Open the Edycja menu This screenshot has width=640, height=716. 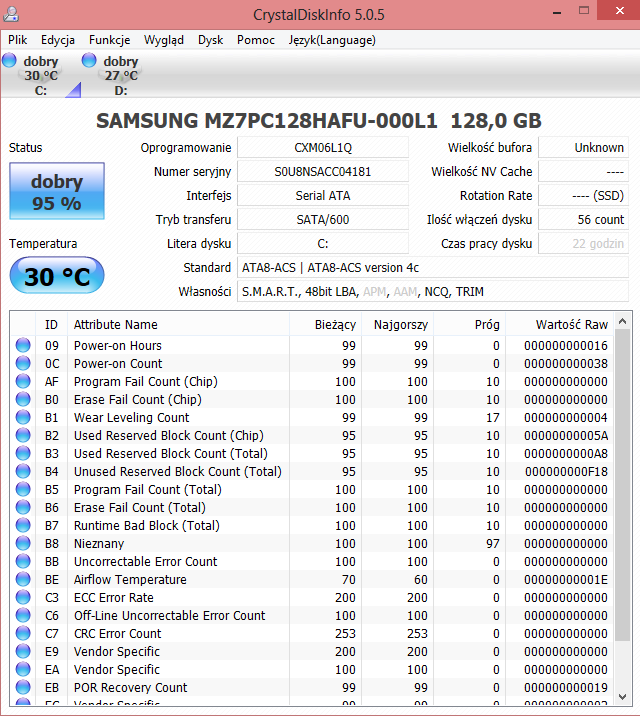coord(58,40)
